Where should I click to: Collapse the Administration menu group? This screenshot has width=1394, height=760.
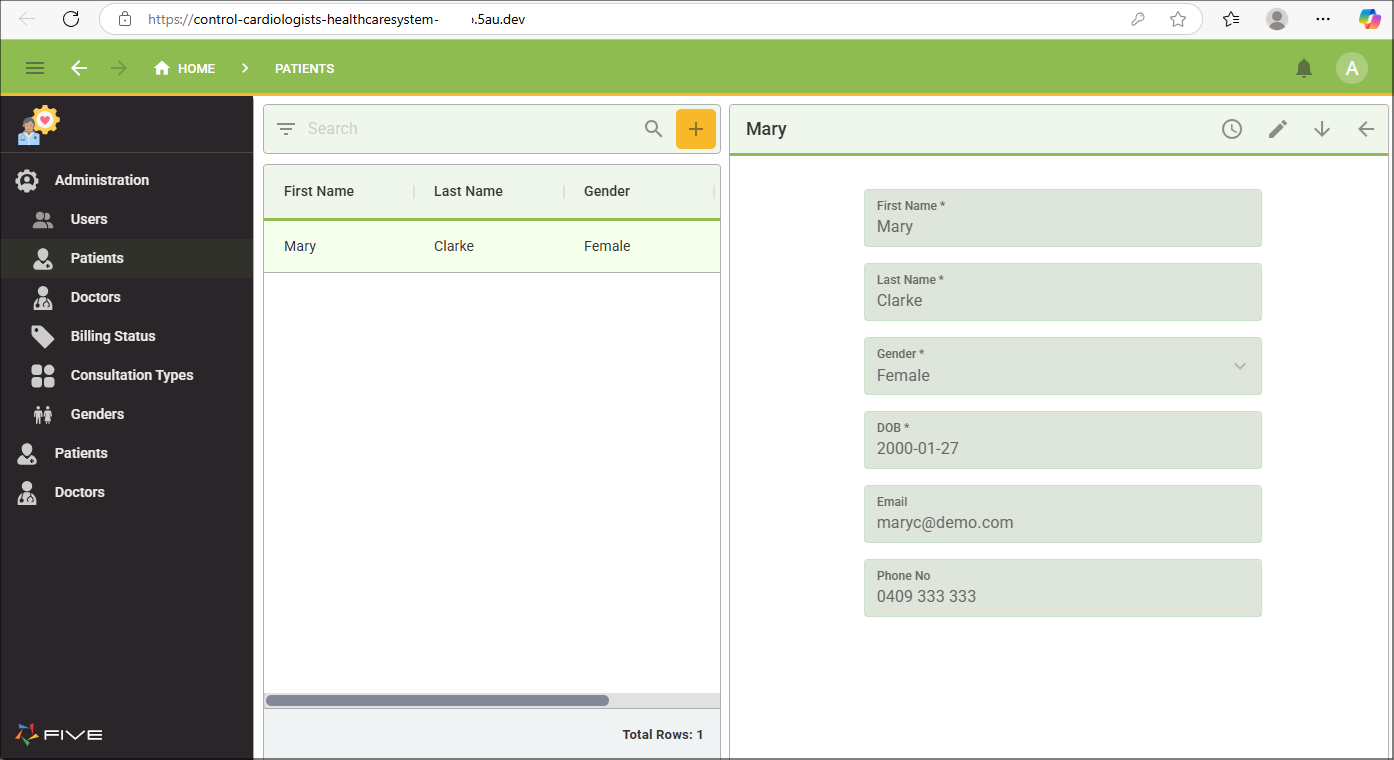tap(126, 180)
